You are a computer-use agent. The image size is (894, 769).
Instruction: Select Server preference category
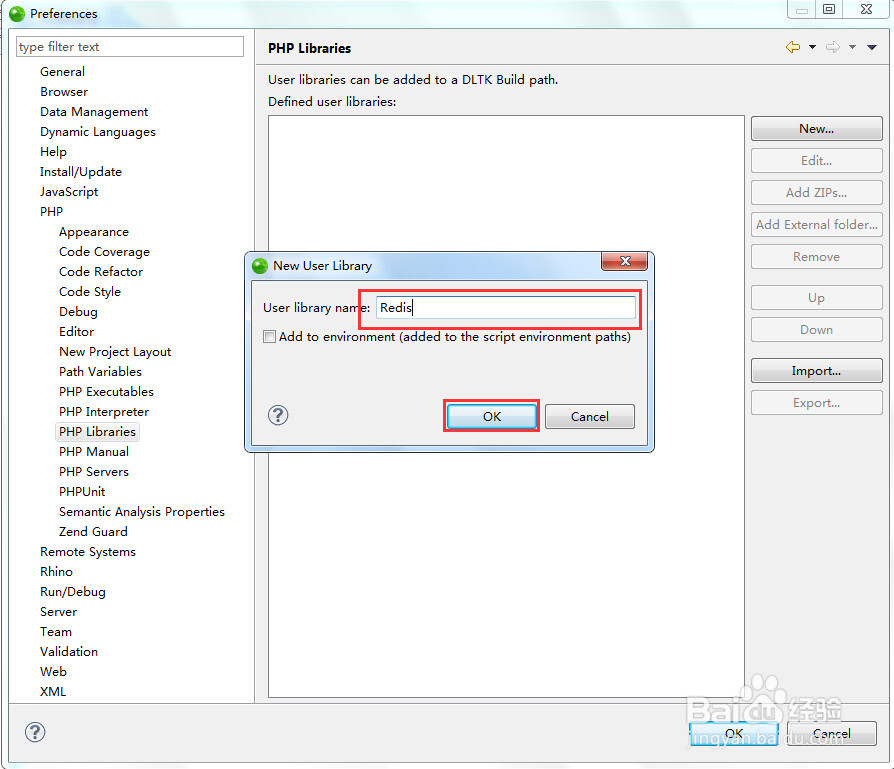coord(58,612)
